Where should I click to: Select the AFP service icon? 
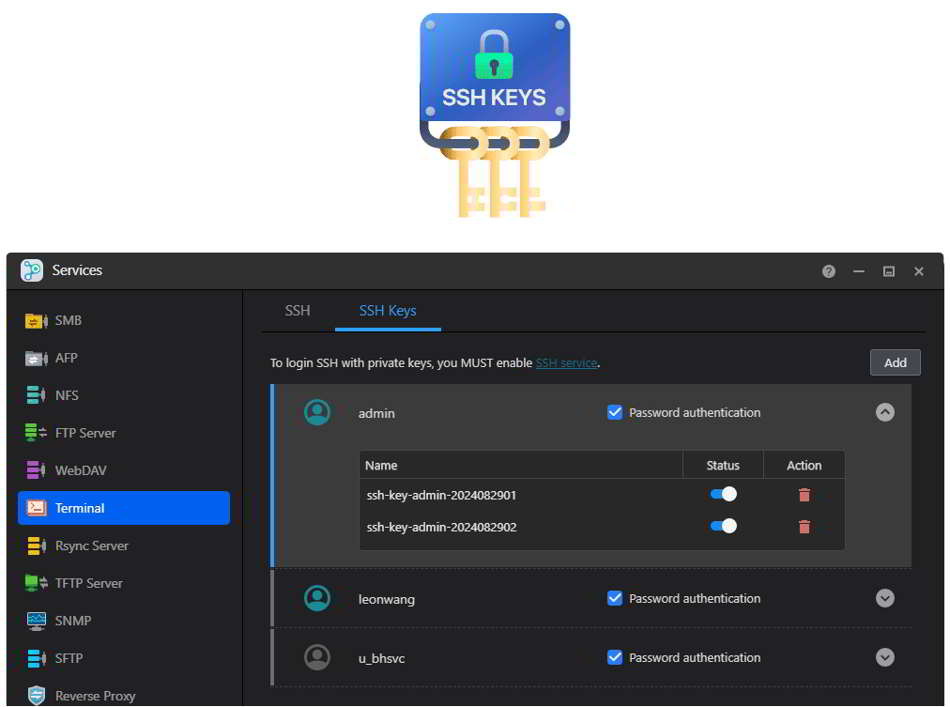coord(36,358)
